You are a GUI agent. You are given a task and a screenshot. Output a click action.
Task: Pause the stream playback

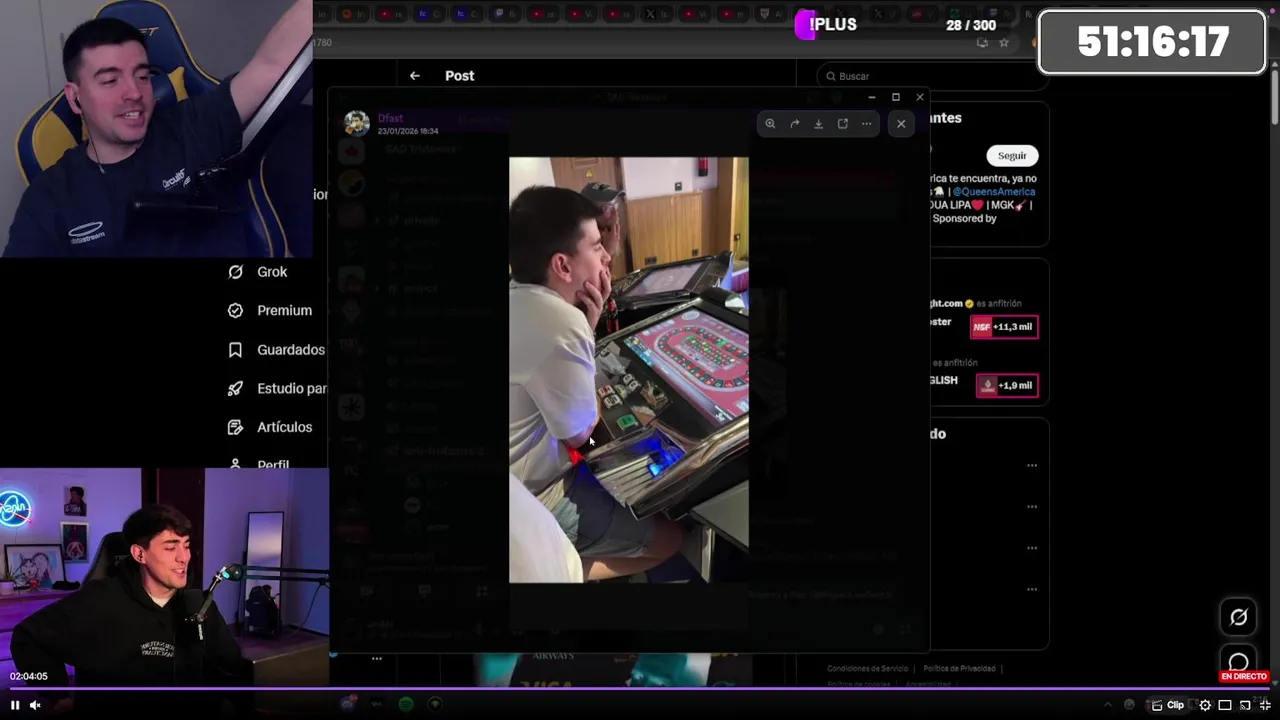(15, 705)
